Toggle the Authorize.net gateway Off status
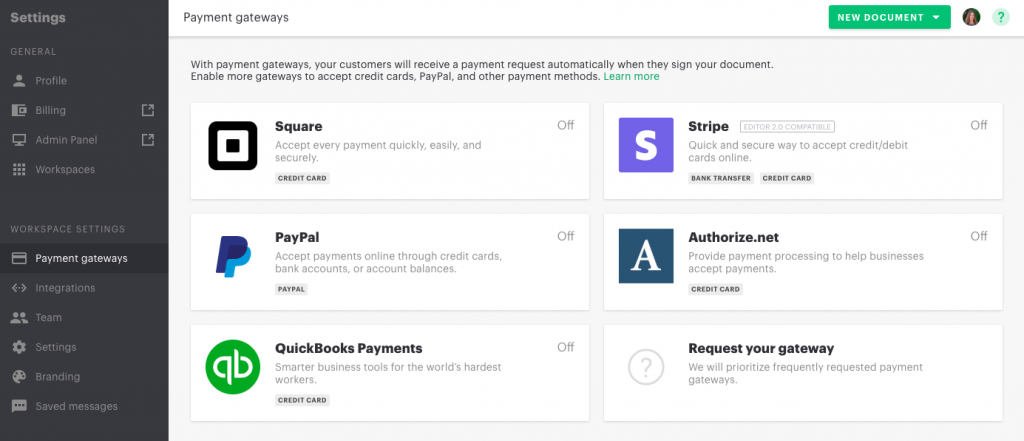The width and height of the screenshot is (1024, 441). tap(978, 237)
